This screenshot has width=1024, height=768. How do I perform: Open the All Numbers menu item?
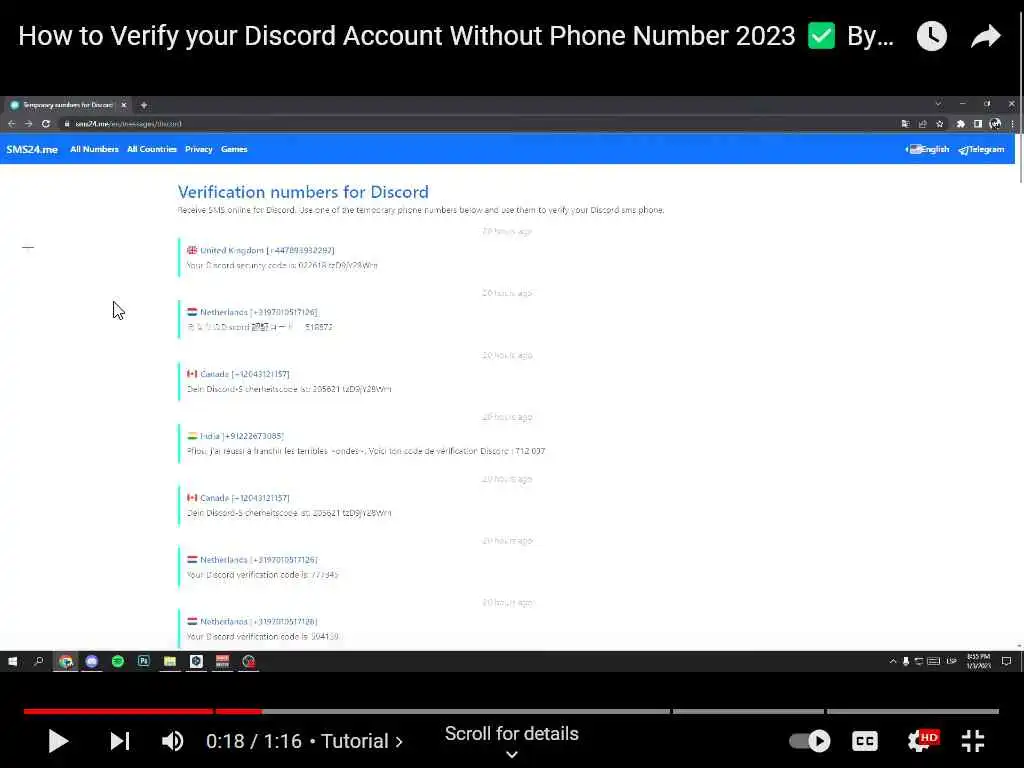(x=94, y=150)
